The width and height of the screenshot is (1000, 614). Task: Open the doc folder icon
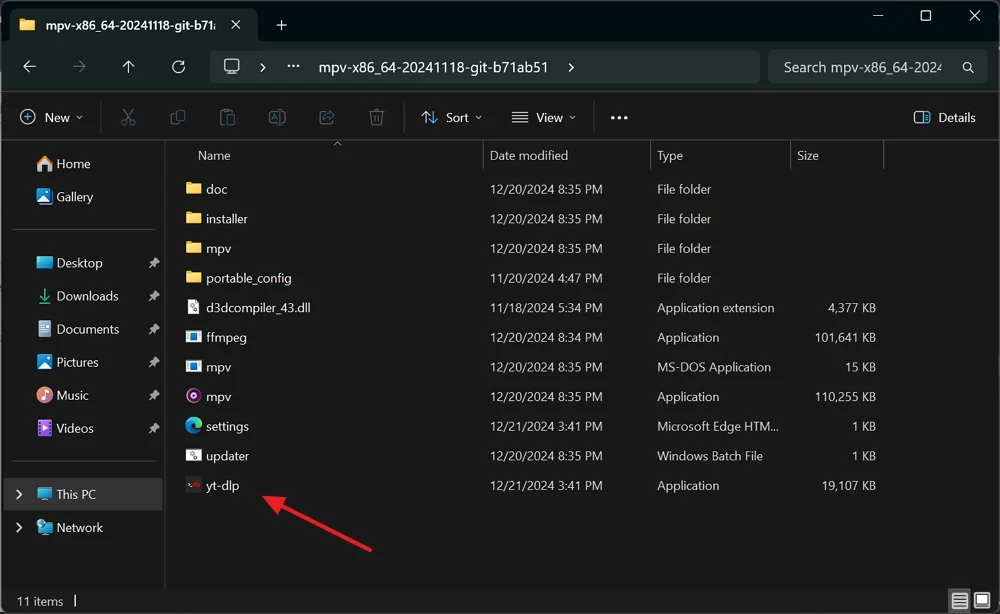pyautogui.click(x=193, y=188)
